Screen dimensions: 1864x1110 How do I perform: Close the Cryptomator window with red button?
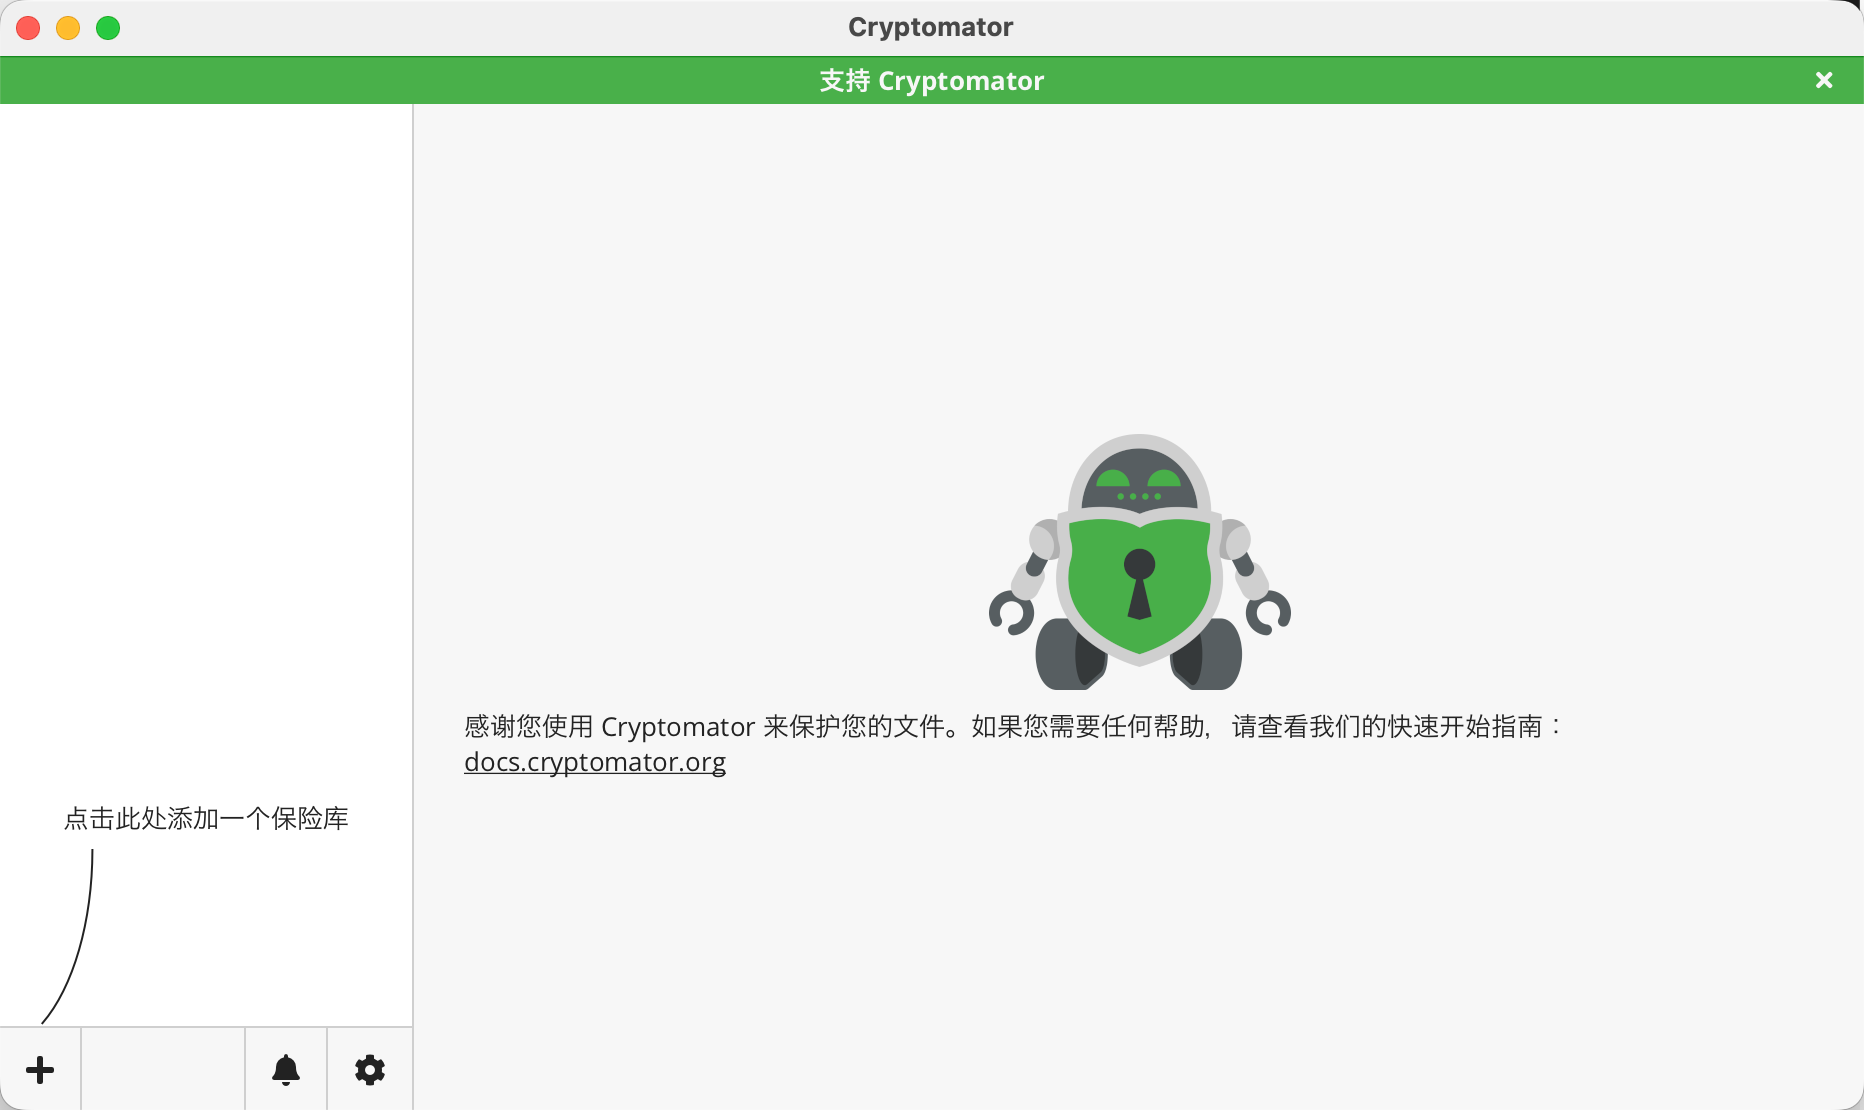28,28
